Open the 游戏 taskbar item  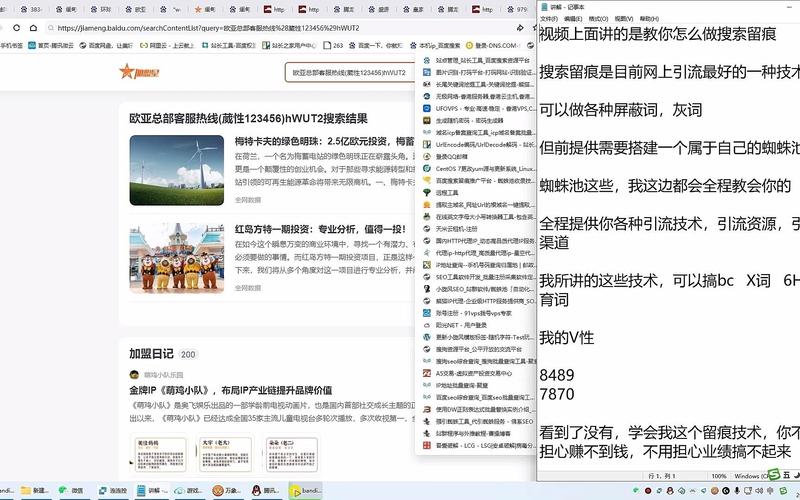[188, 490]
